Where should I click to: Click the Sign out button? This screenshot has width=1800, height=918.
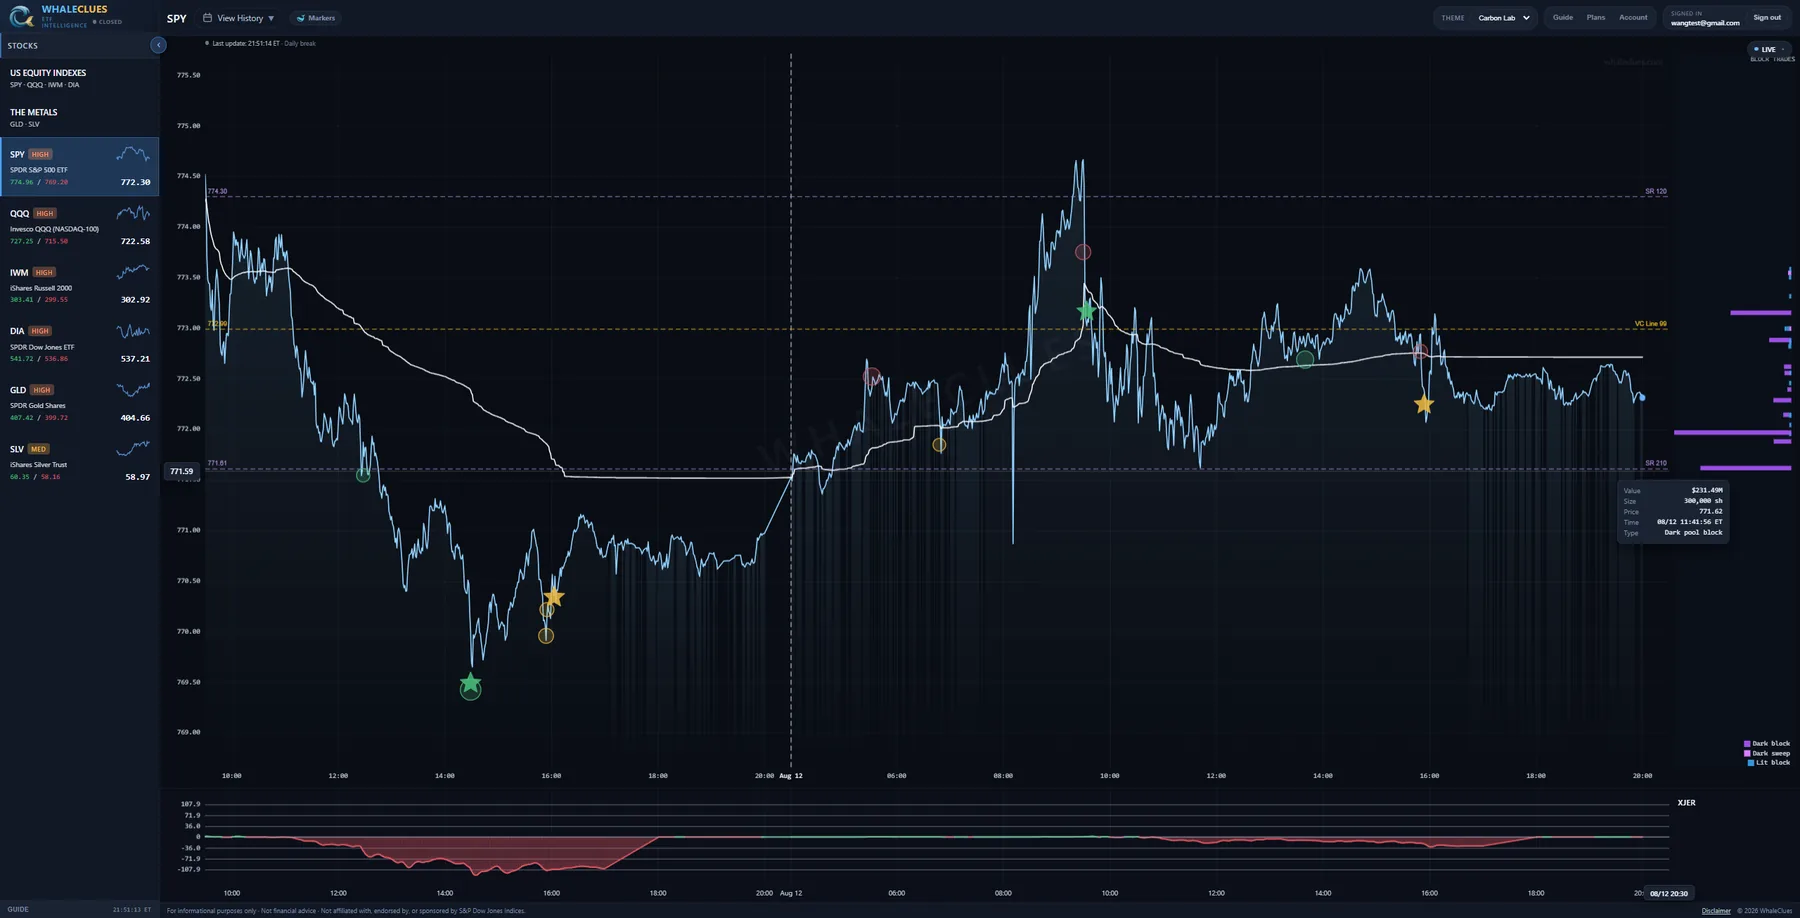point(1767,17)
